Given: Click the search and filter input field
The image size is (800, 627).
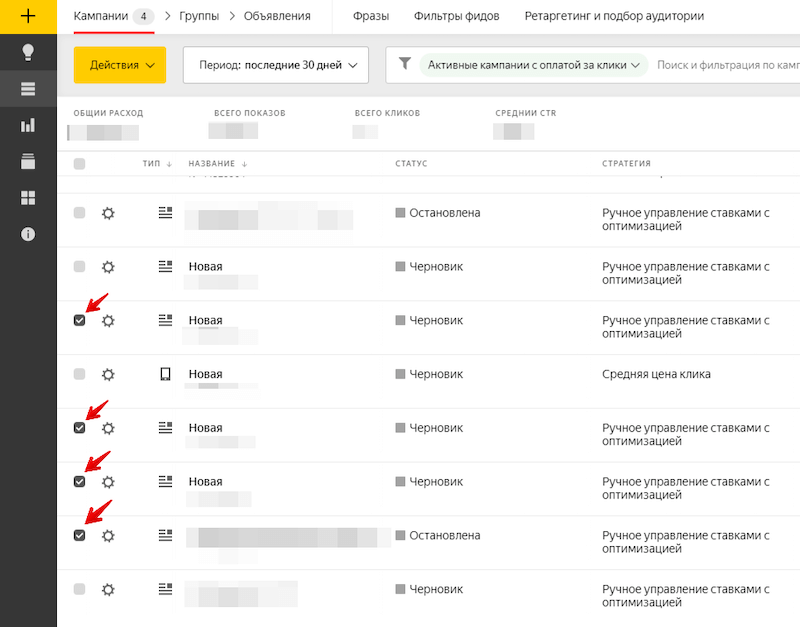Looking at the screenshot, I should click(x=725, y=65).
